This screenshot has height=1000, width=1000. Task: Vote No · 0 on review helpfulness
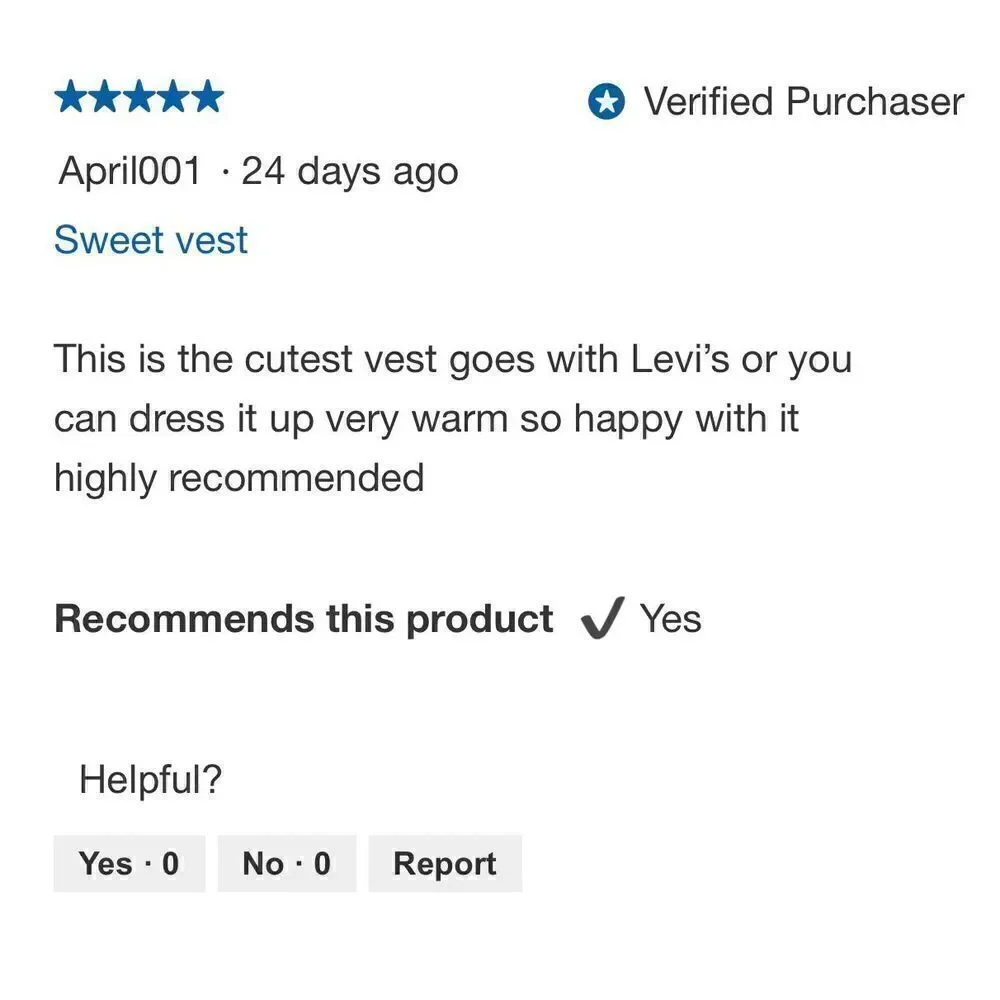[x=287, y=864]
